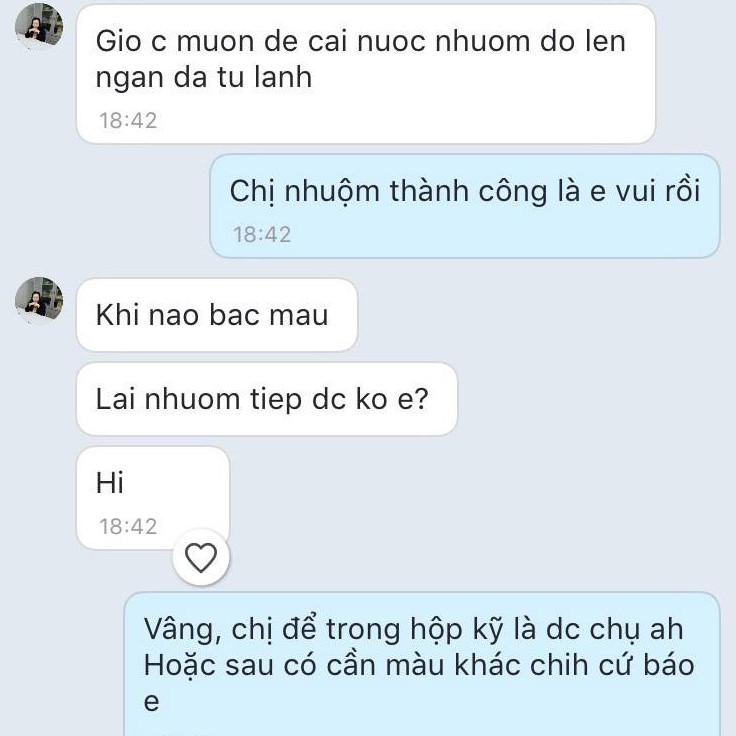Open profile from avatar beside "Khi nao bac mau"
The image size is (736, 736).
pyautogui.click(x=39, y=300)
